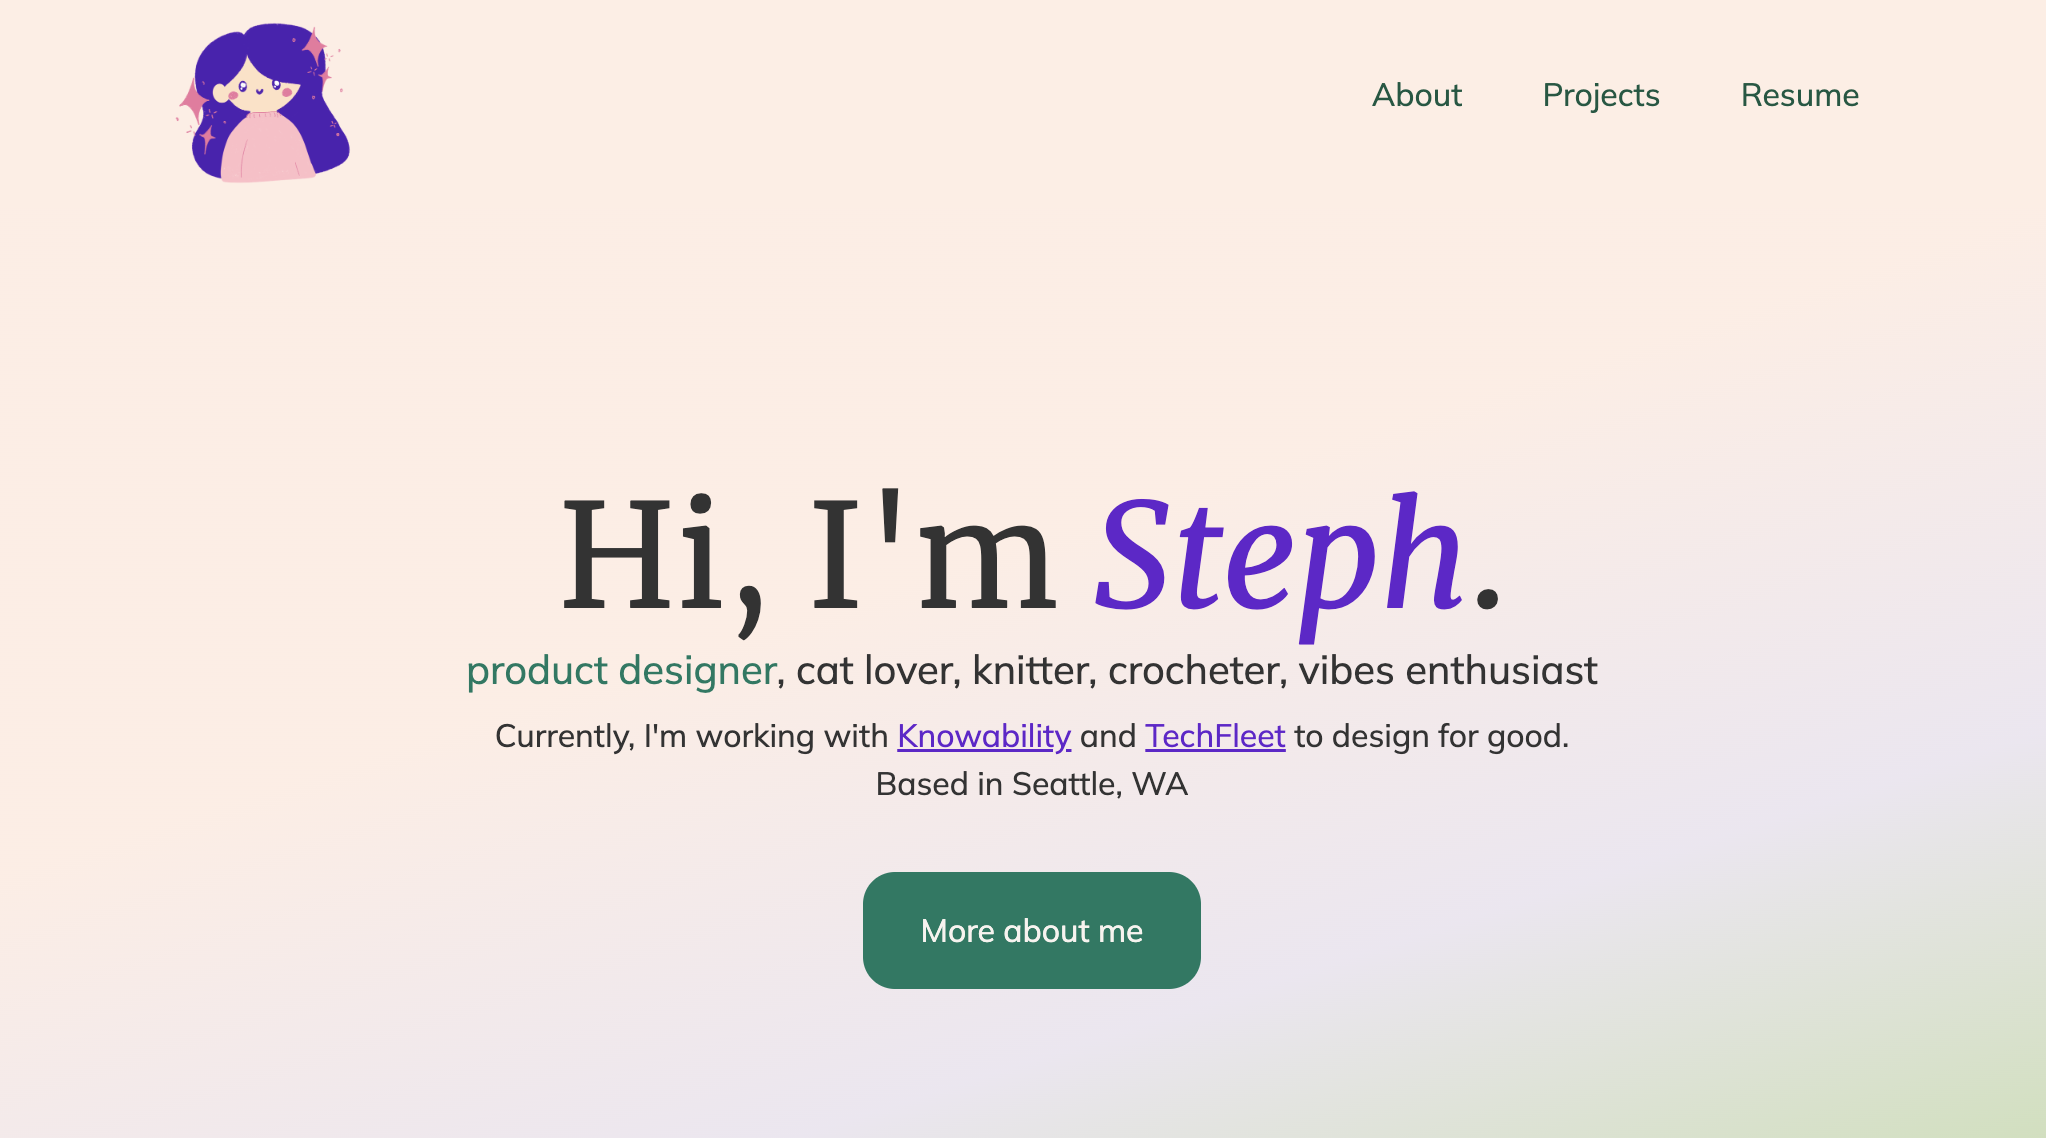Viewport: 2046px width, 1138px height.
Task: Click the avatar character's face
Action: coord(256,88)
